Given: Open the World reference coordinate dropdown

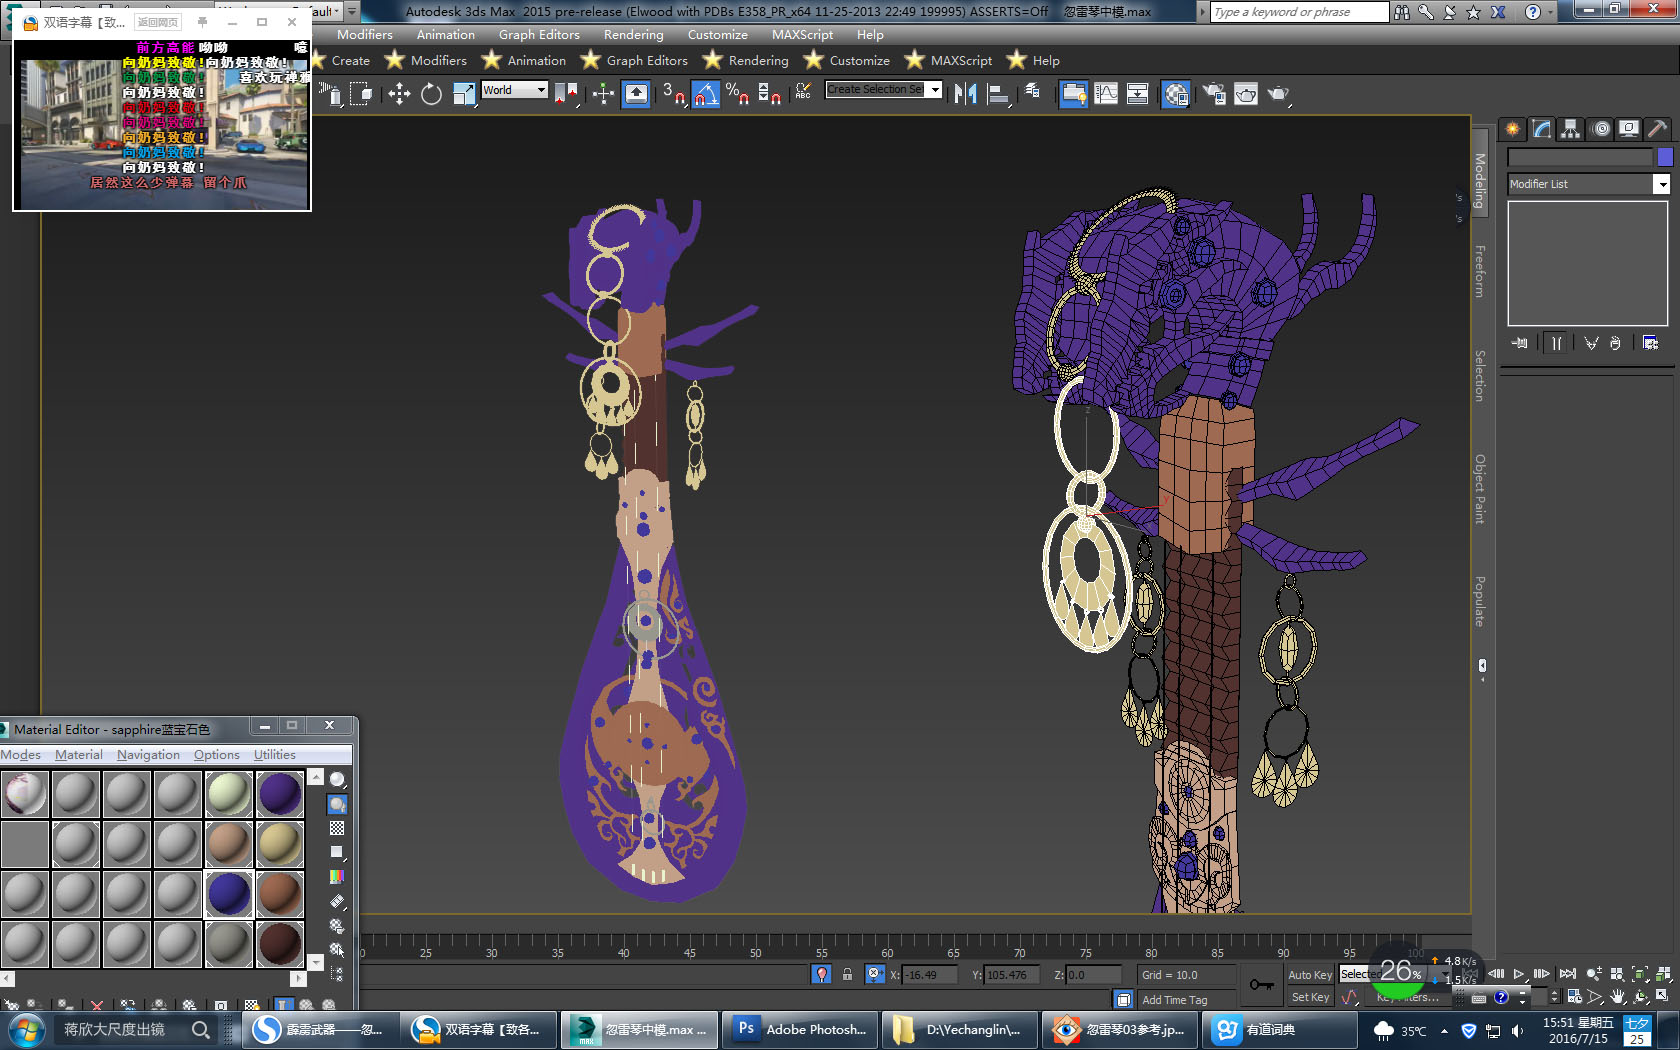Looking at the screenshot, I should (x=514, y=90).
